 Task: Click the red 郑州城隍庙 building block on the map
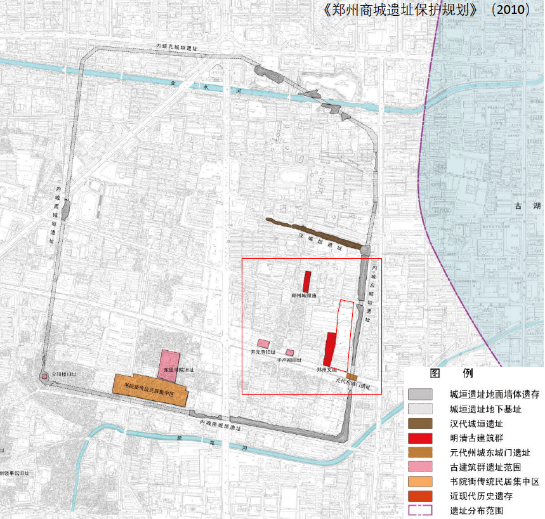tap(307, 282)
